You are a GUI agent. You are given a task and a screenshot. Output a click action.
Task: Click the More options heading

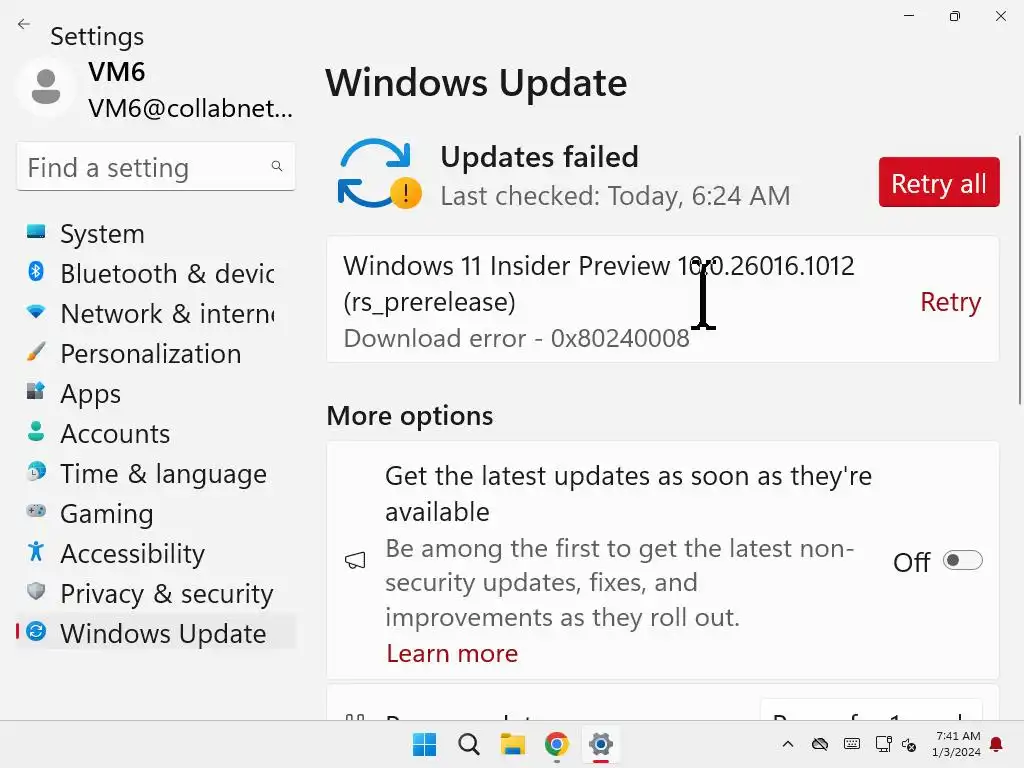[x=409, y=415]
